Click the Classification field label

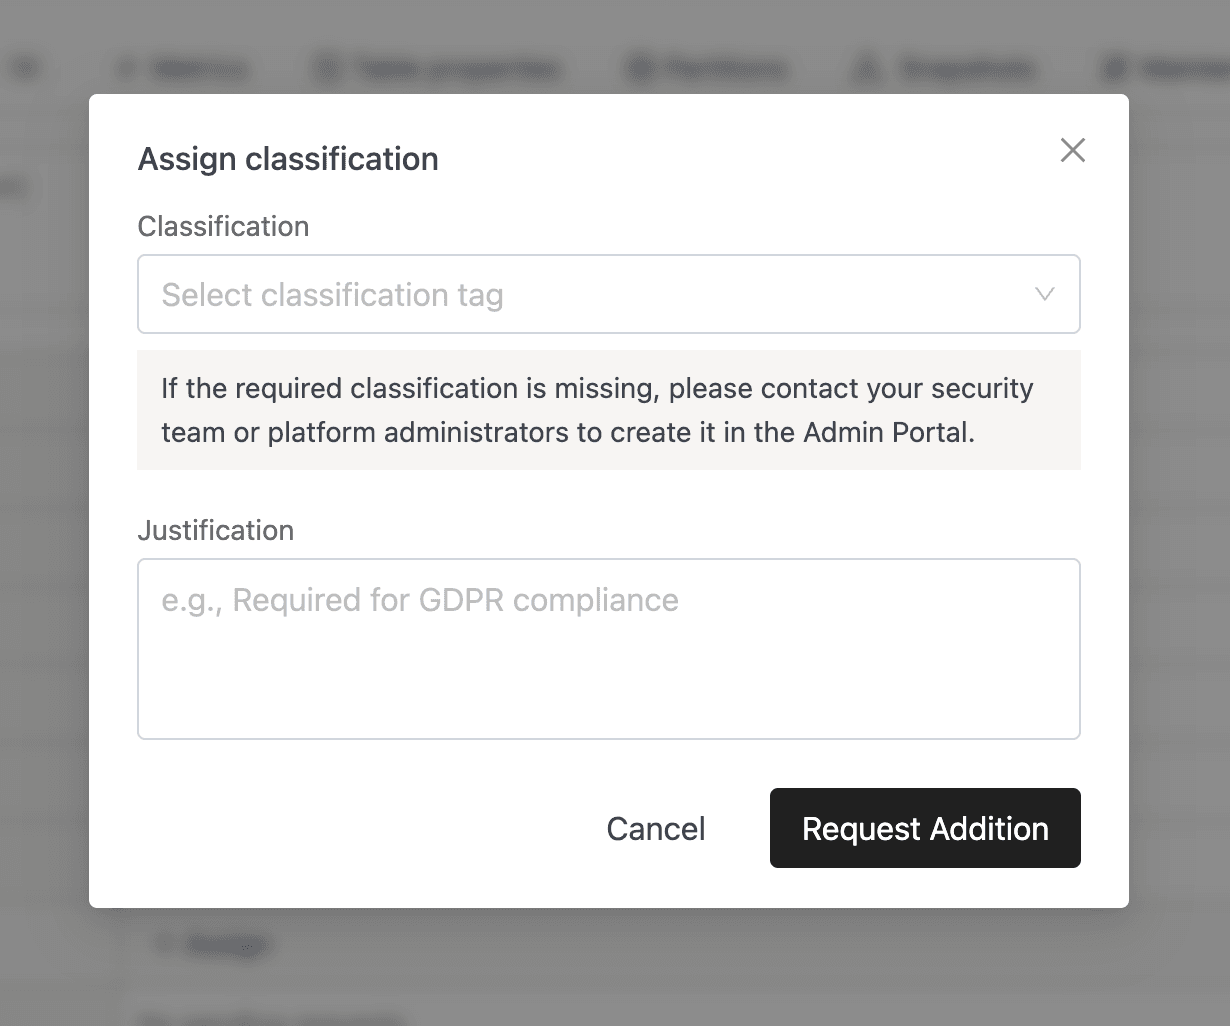click(x=223, y=226)
